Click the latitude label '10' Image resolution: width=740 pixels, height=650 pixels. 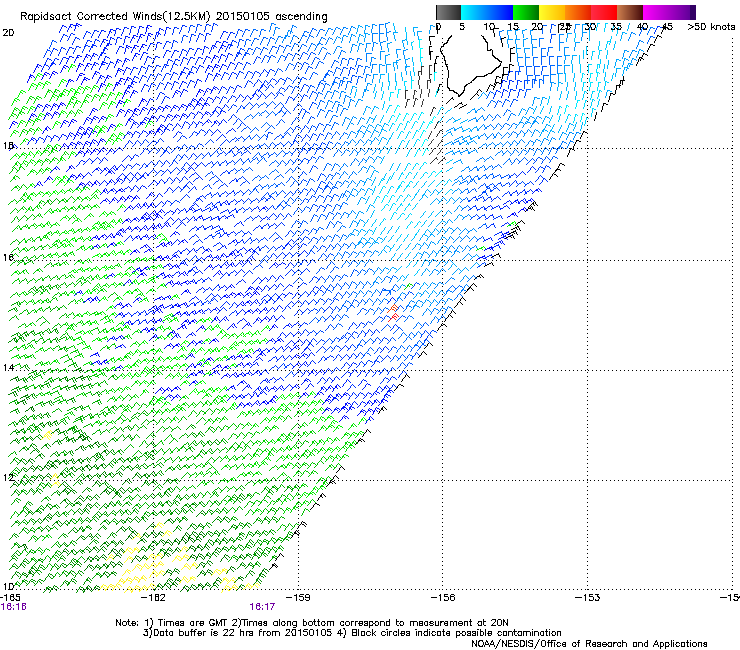pyautogui.click(x=8, y=586)
